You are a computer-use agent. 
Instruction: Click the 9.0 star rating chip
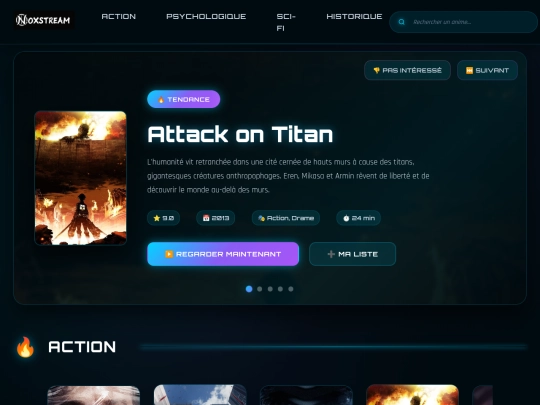tap(164, 218)
